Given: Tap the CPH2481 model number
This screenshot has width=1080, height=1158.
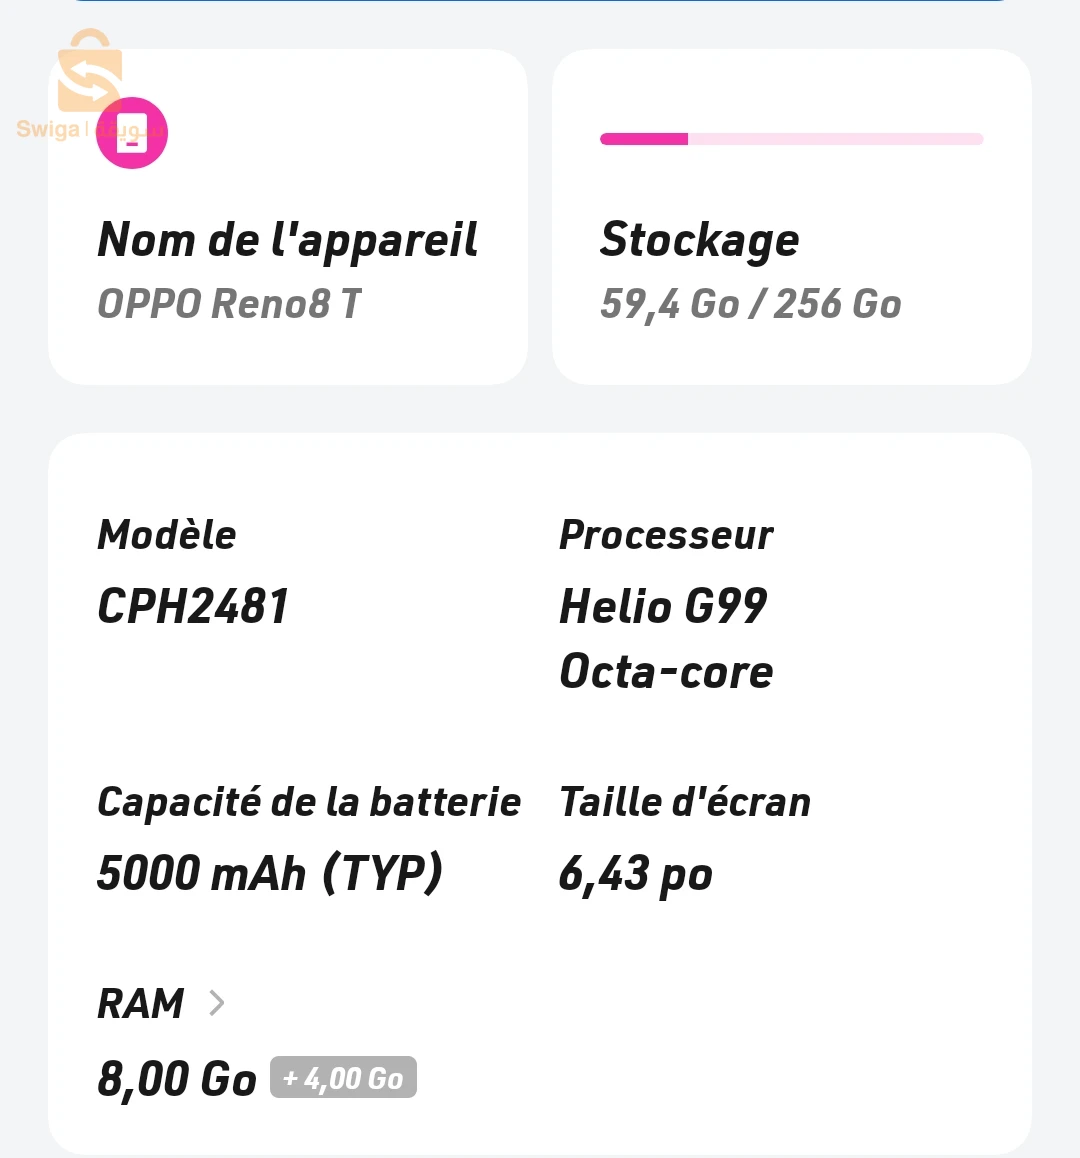Looking at the screenshot, I should coord(193,606).
